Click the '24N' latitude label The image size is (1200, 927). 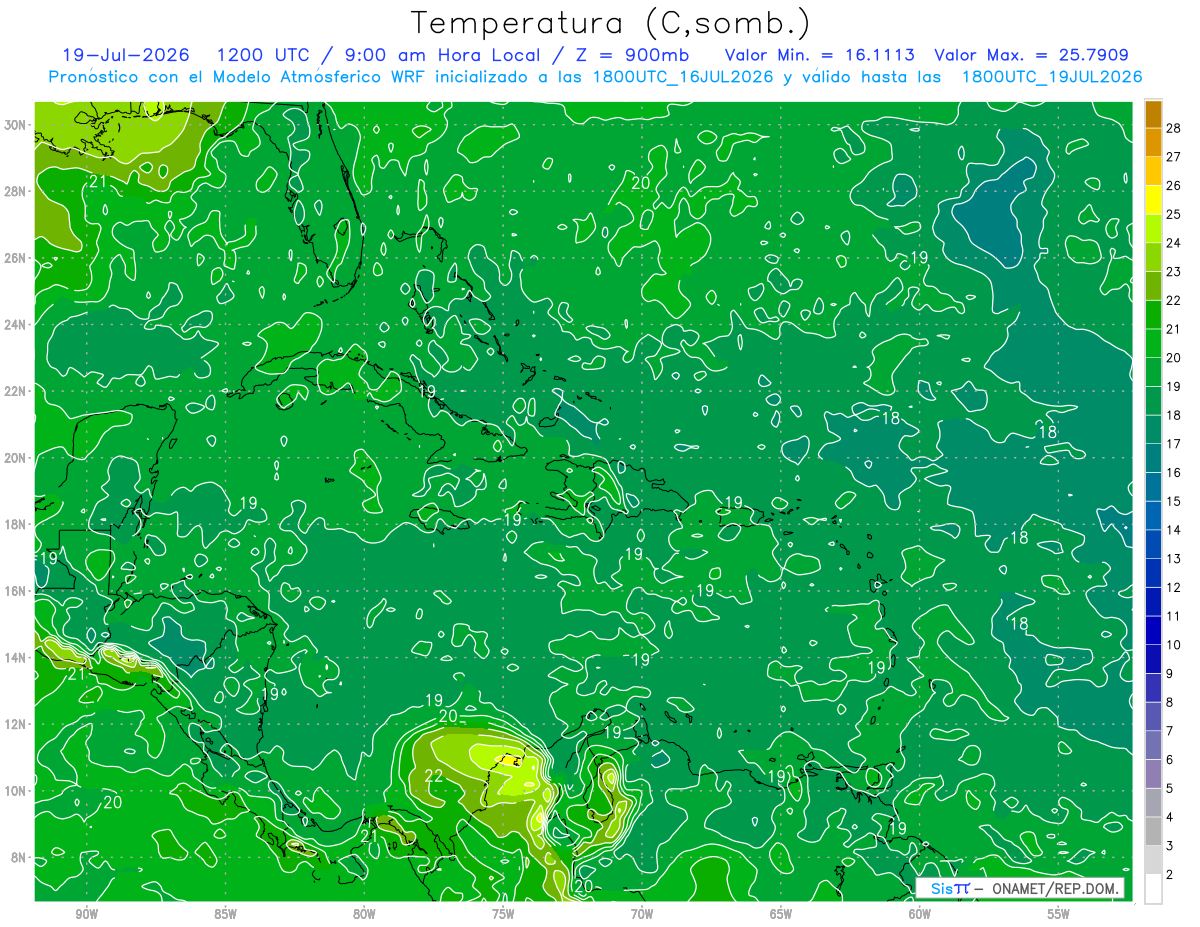(x=16, y=324)
